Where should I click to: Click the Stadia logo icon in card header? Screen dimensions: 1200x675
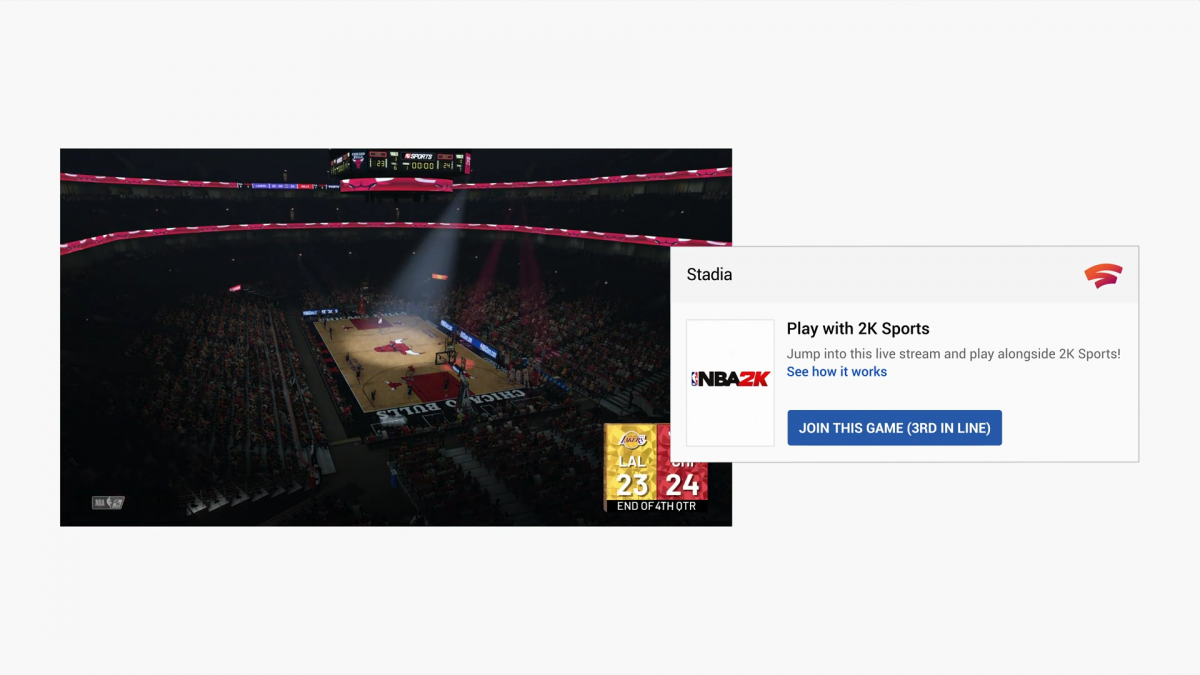1103,275
